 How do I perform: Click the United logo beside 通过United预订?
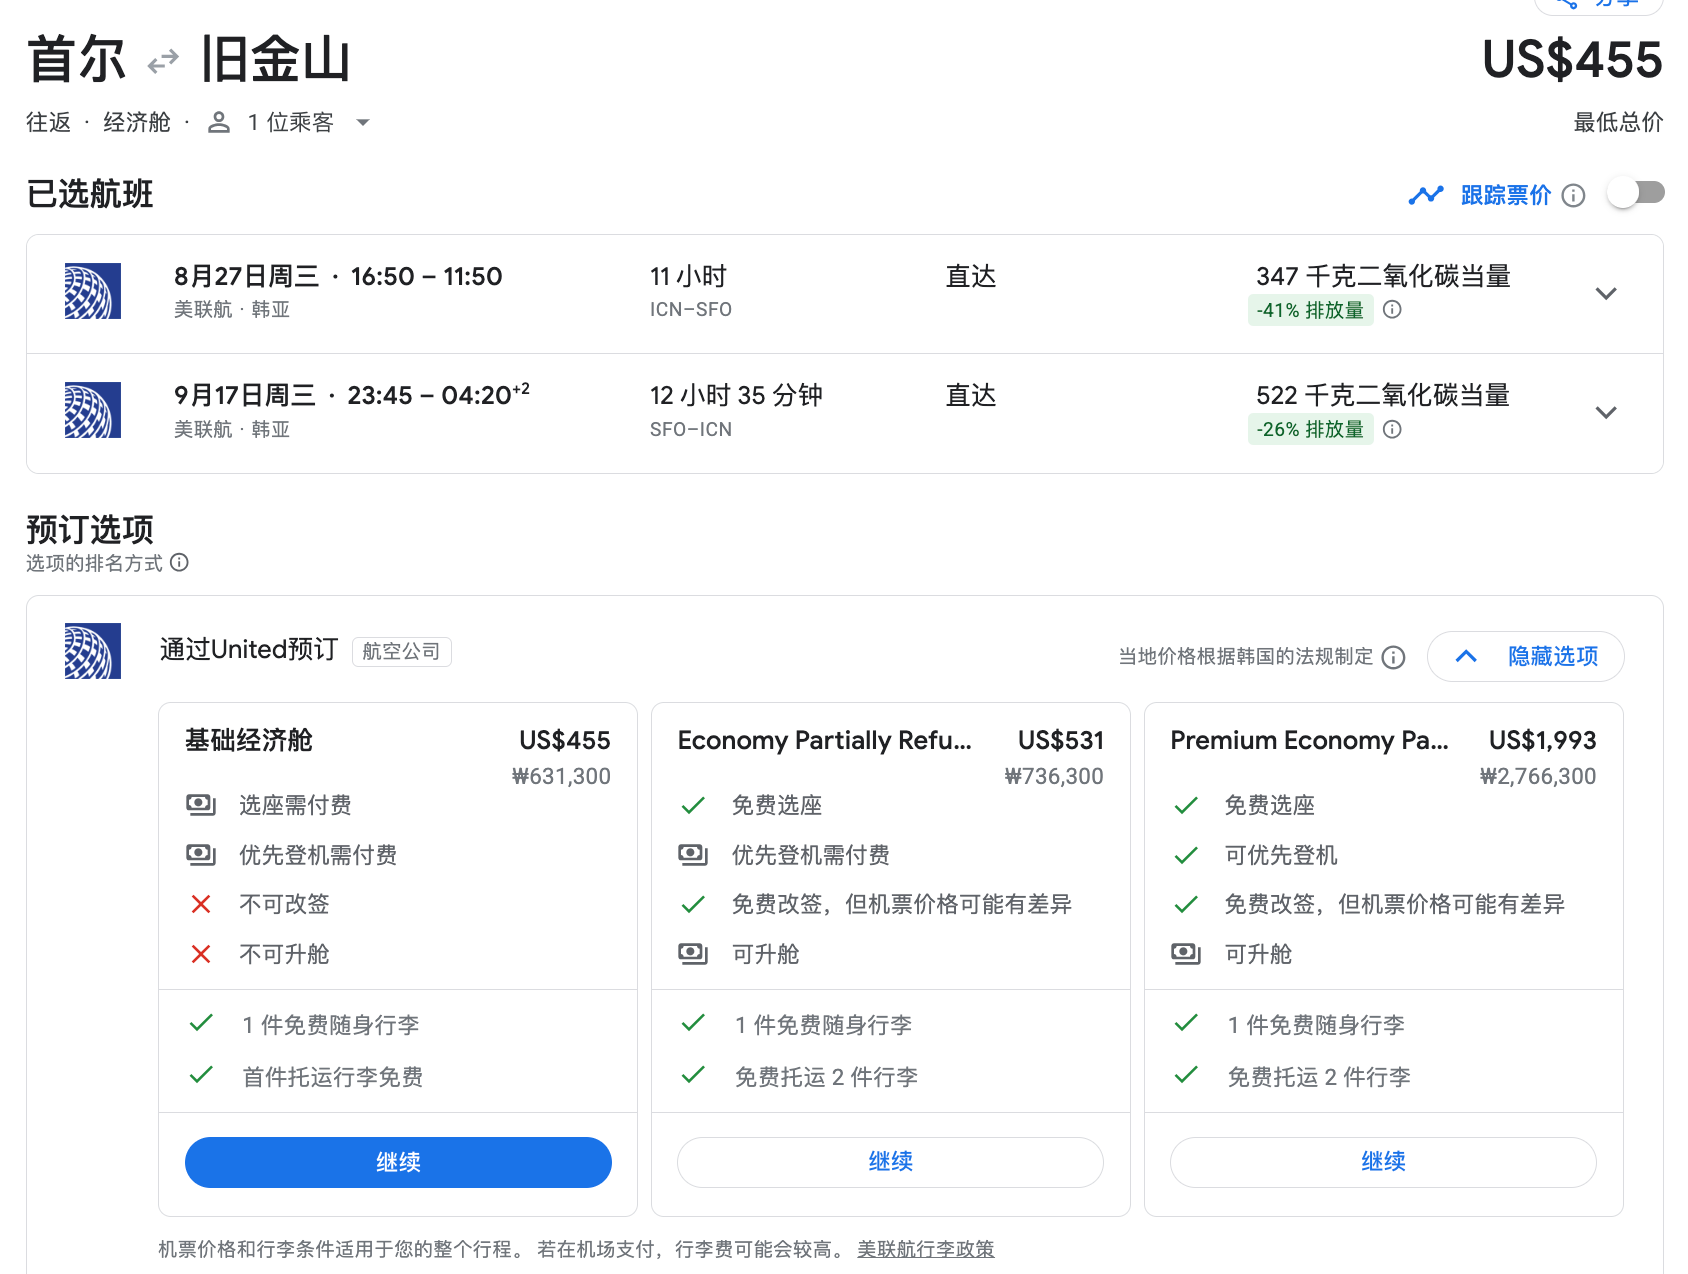[x=93, y=651]
